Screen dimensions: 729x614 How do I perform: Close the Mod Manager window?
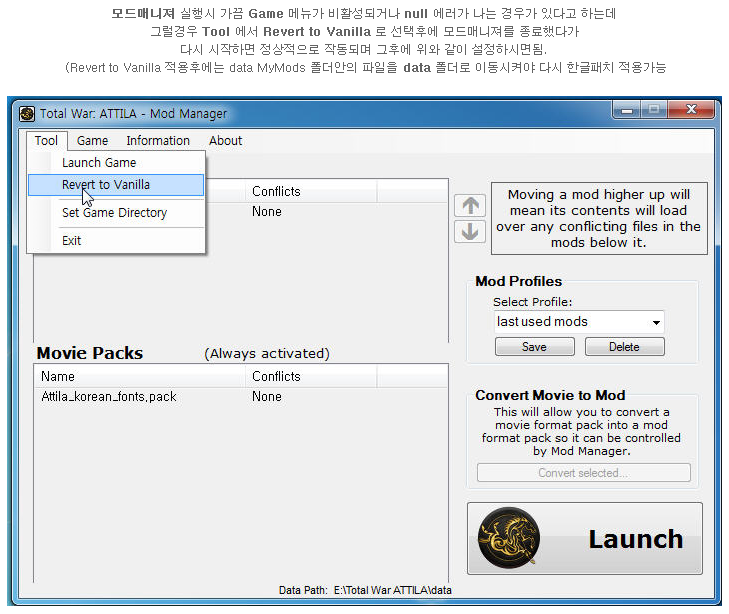(691, 110)
